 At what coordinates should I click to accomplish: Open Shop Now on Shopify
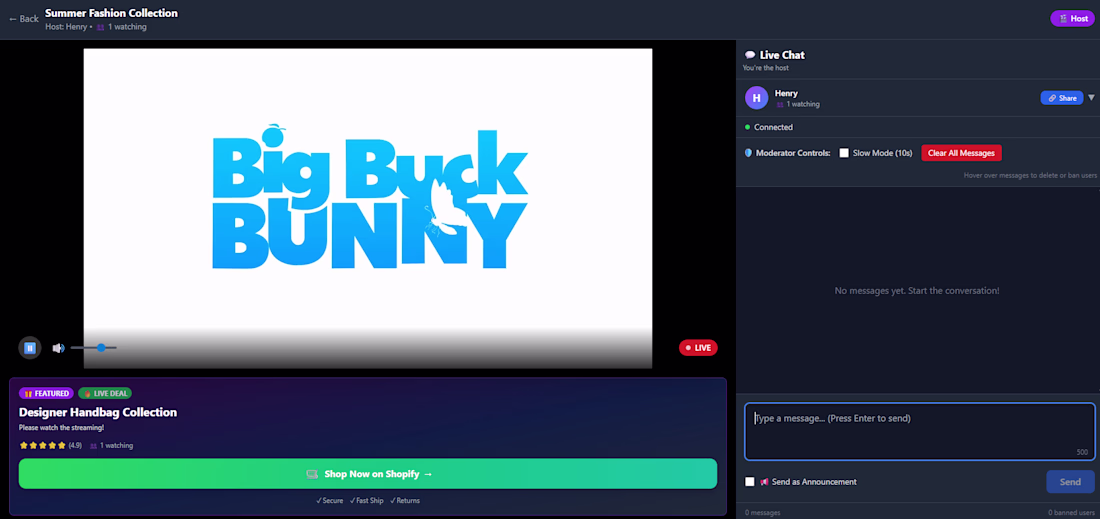tap(368, 473)
